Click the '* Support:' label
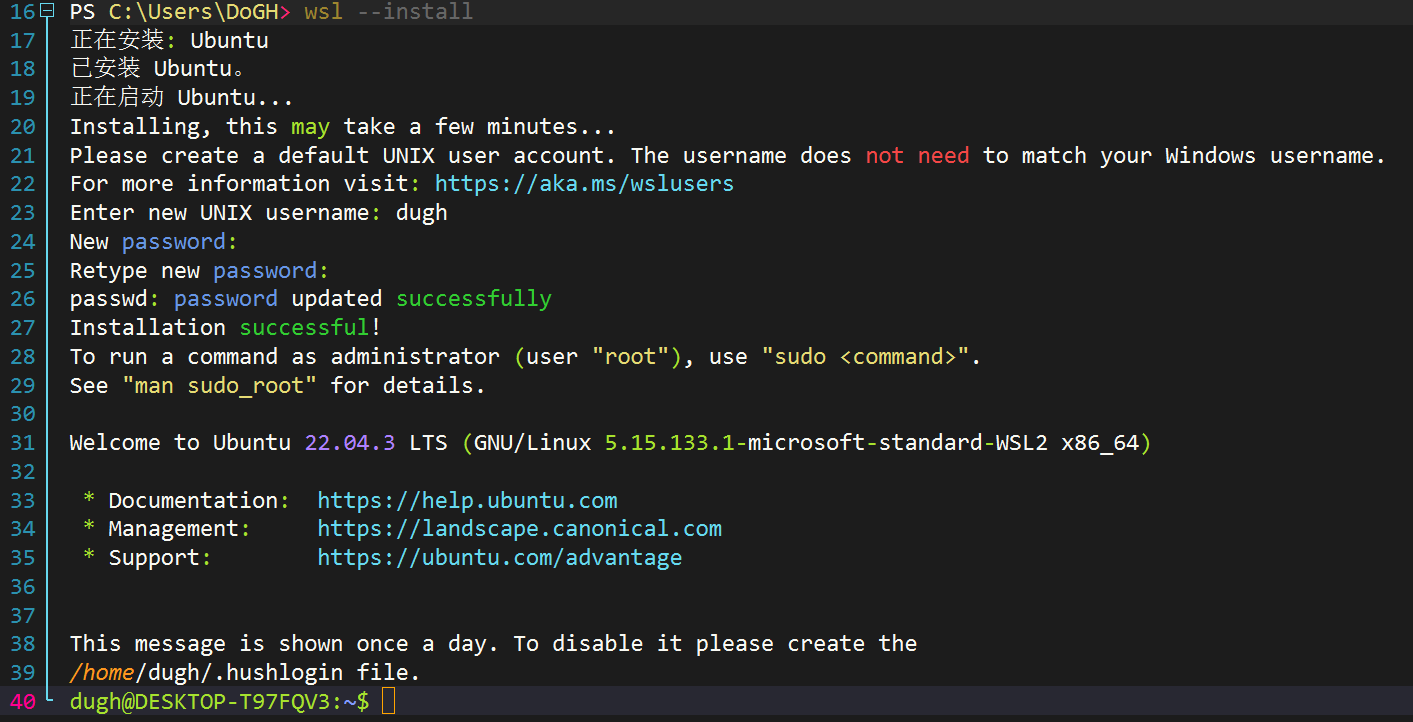Image resolution: width=1413 pixels, height=722 pixels. pos(147,558)
